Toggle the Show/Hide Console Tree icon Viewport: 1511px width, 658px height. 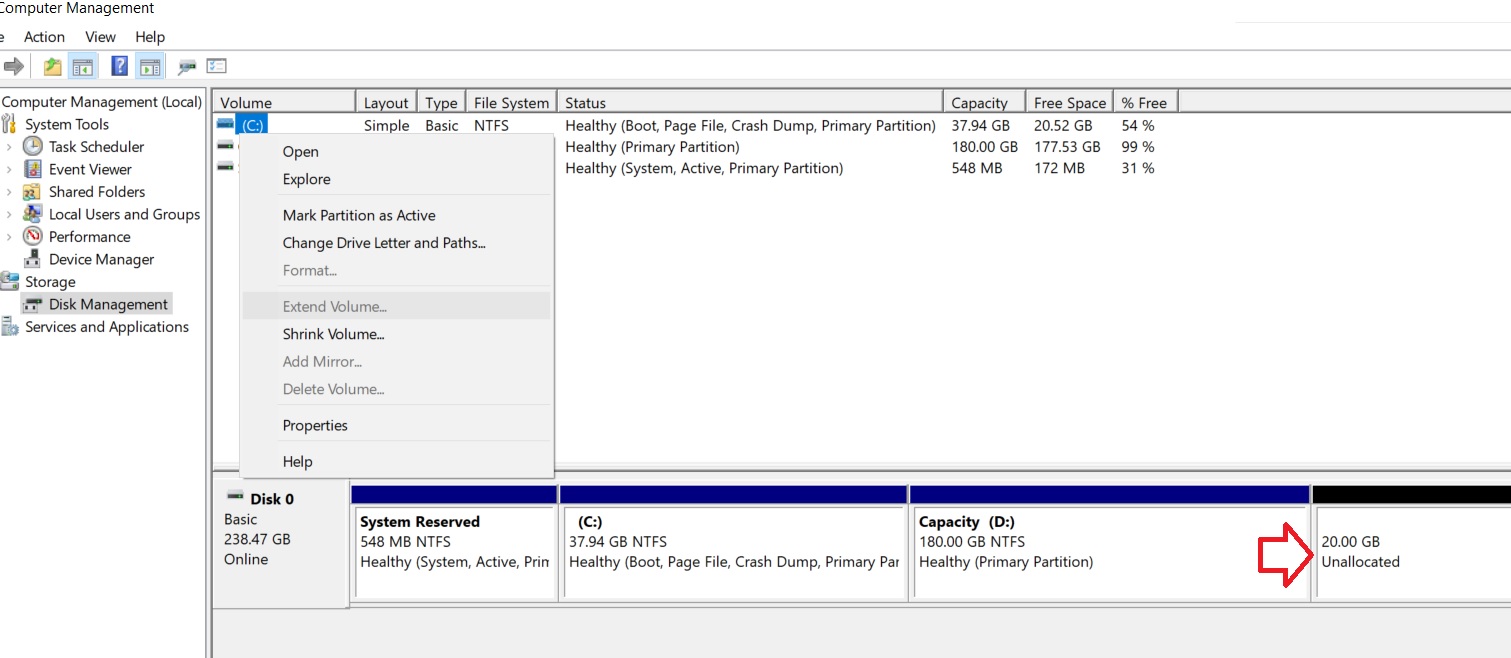83,67
